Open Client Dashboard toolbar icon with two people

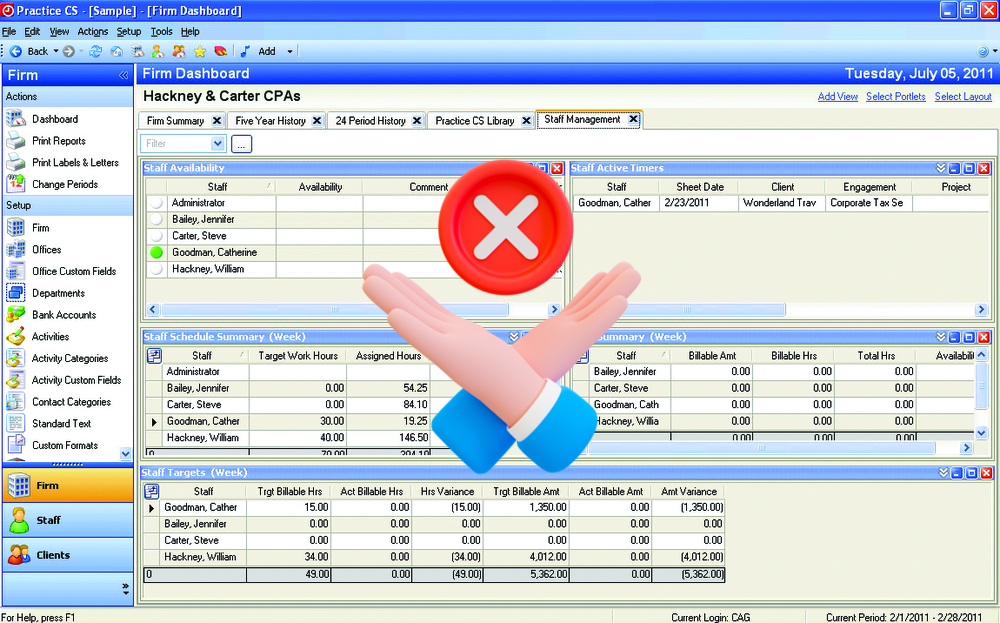coord(179,52)
